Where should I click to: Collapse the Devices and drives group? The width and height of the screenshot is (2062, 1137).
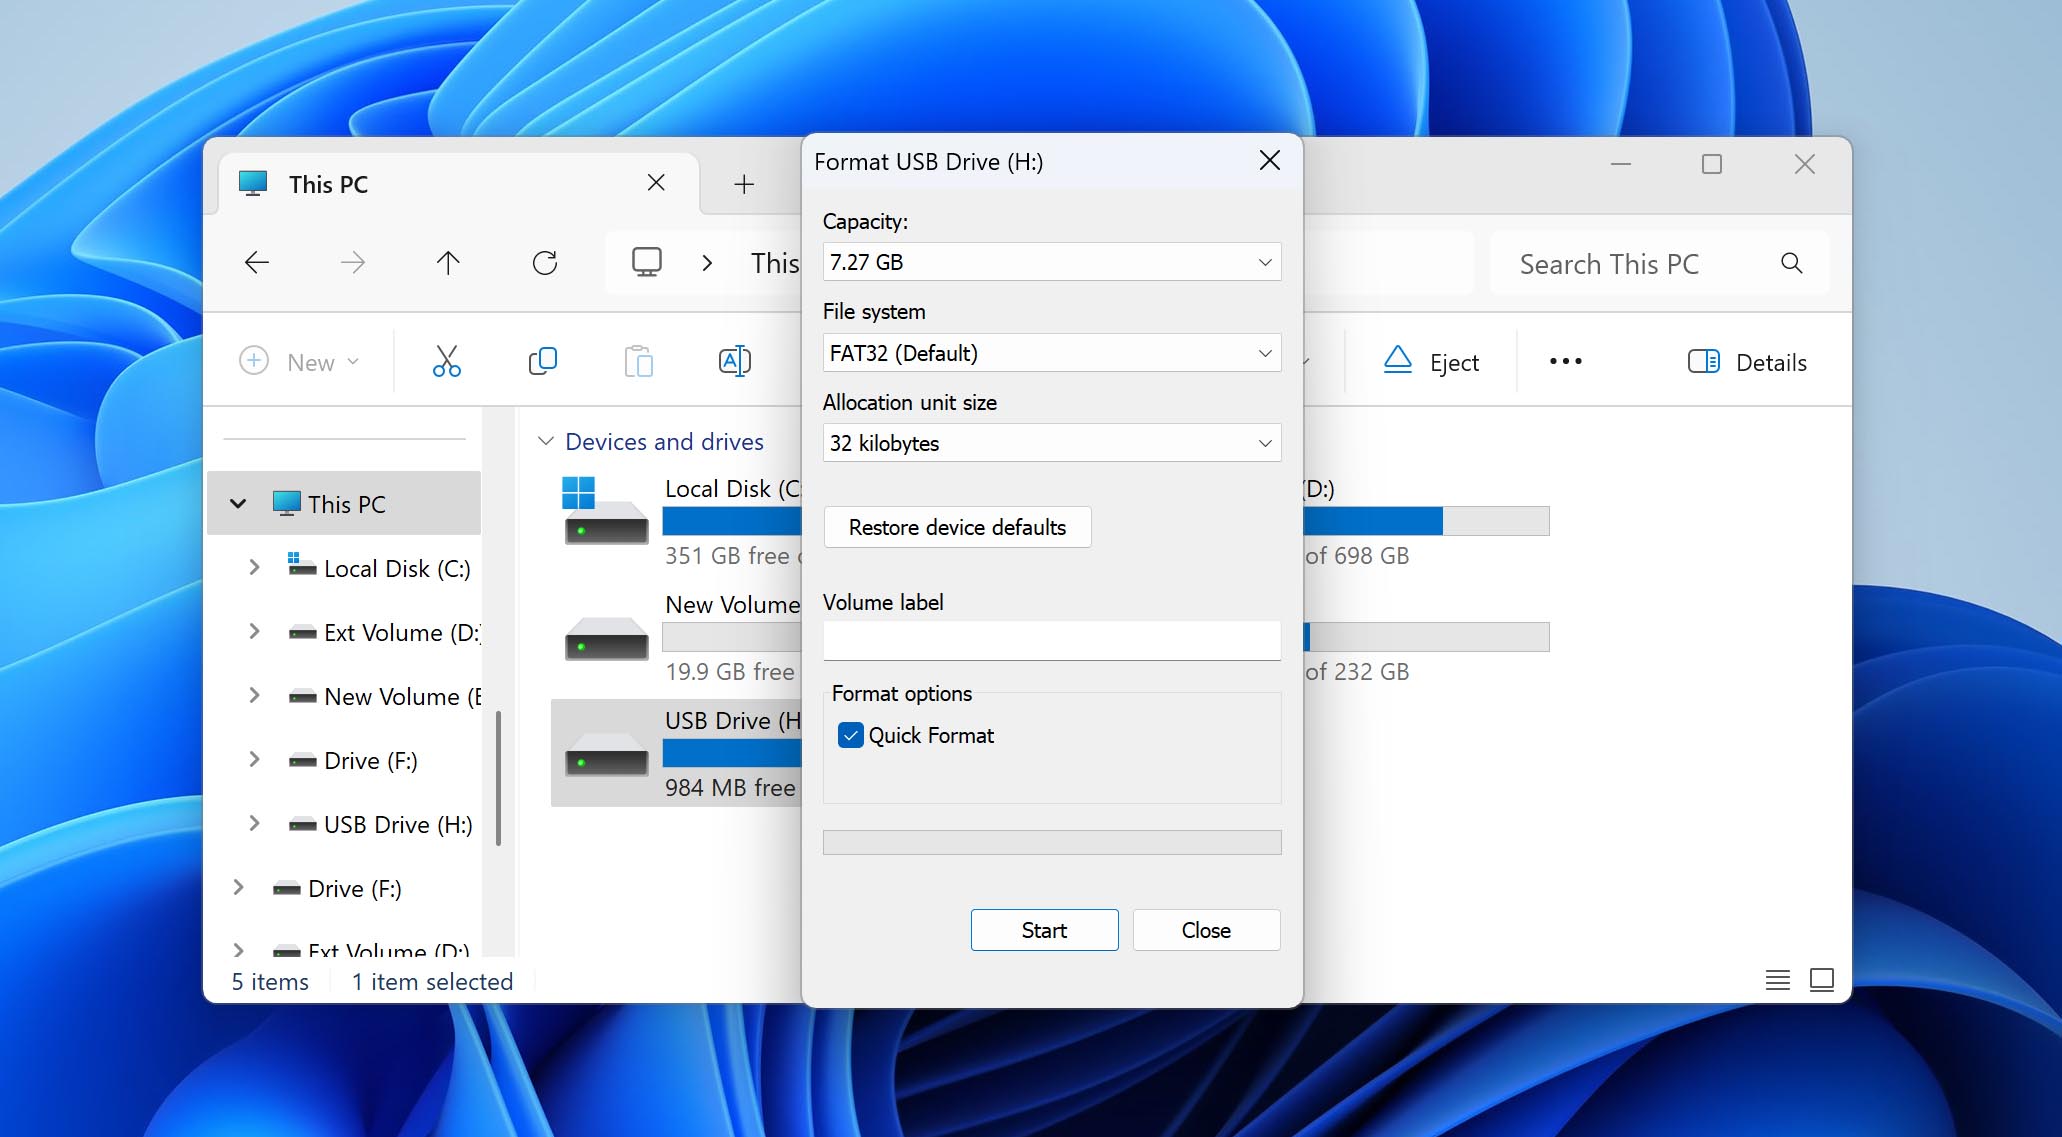(x=546, y=441)
